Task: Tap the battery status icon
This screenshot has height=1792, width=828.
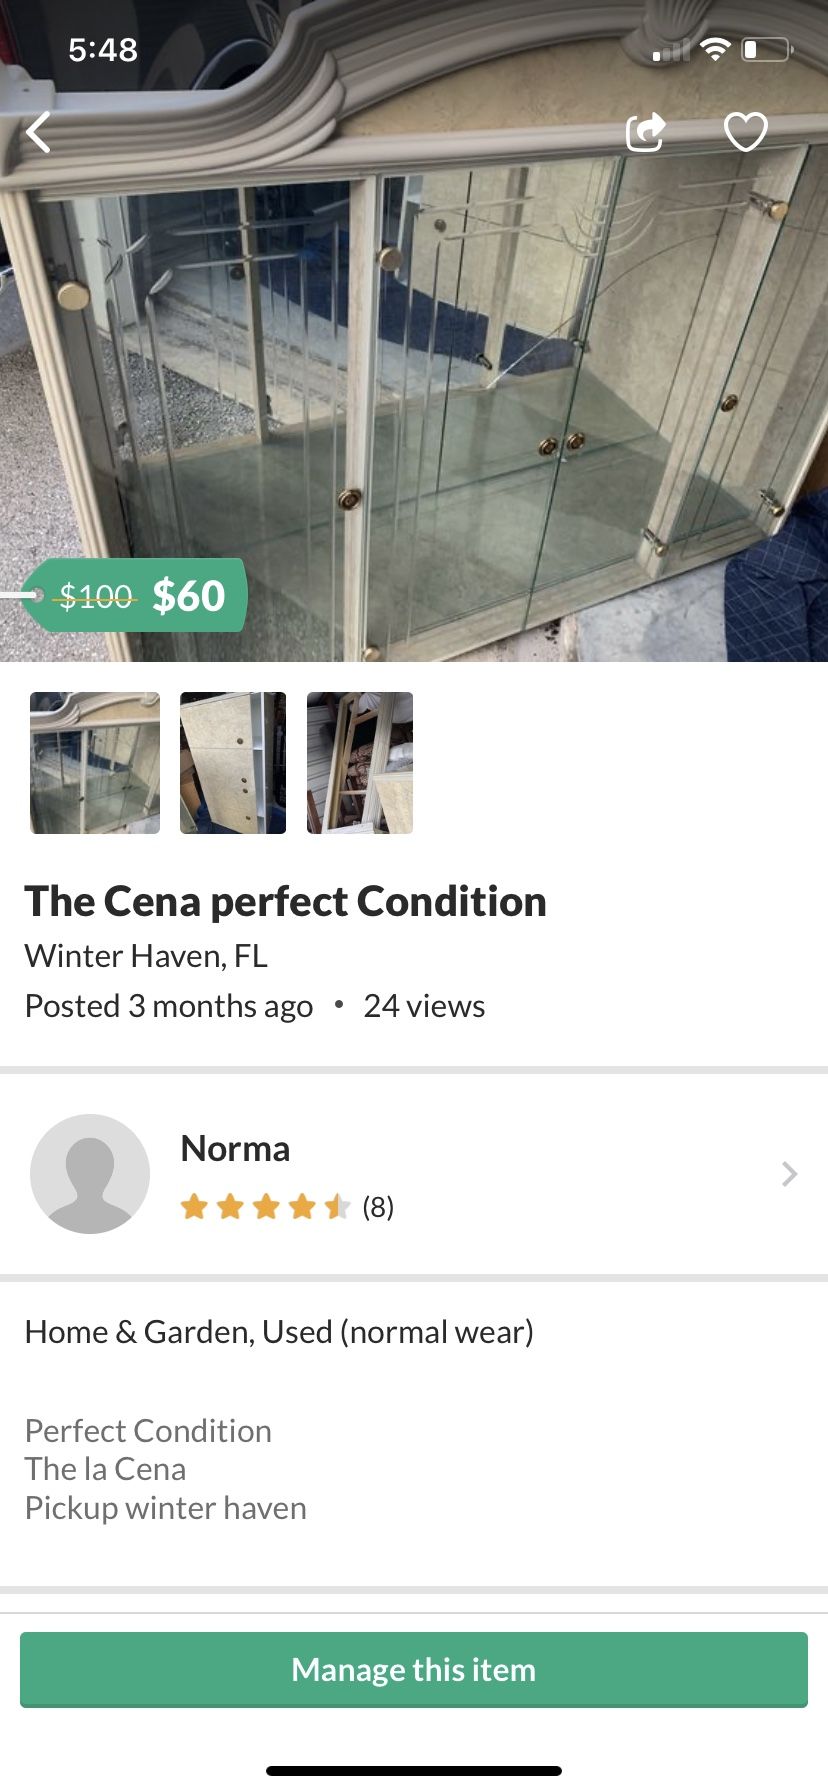Action: point(766,49)
